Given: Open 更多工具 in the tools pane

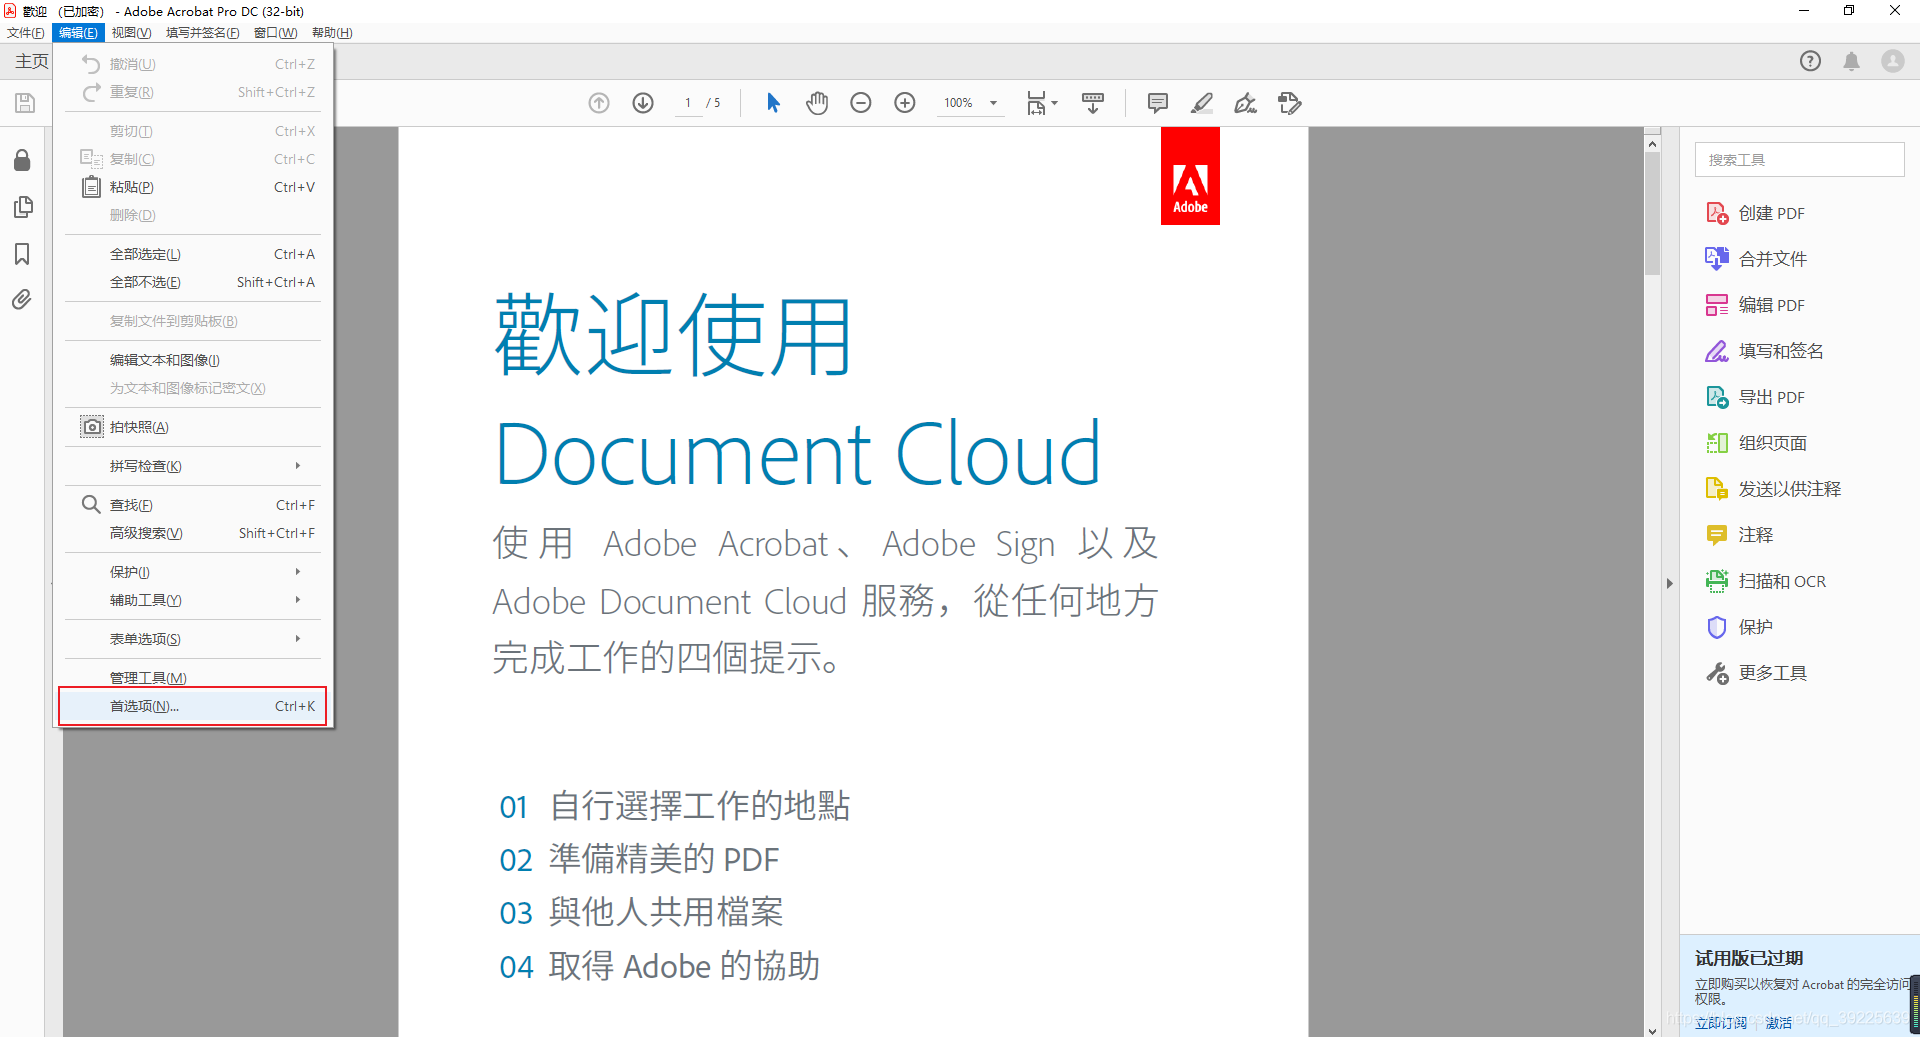Looking at the screenshot, I should pos(1756,673).
